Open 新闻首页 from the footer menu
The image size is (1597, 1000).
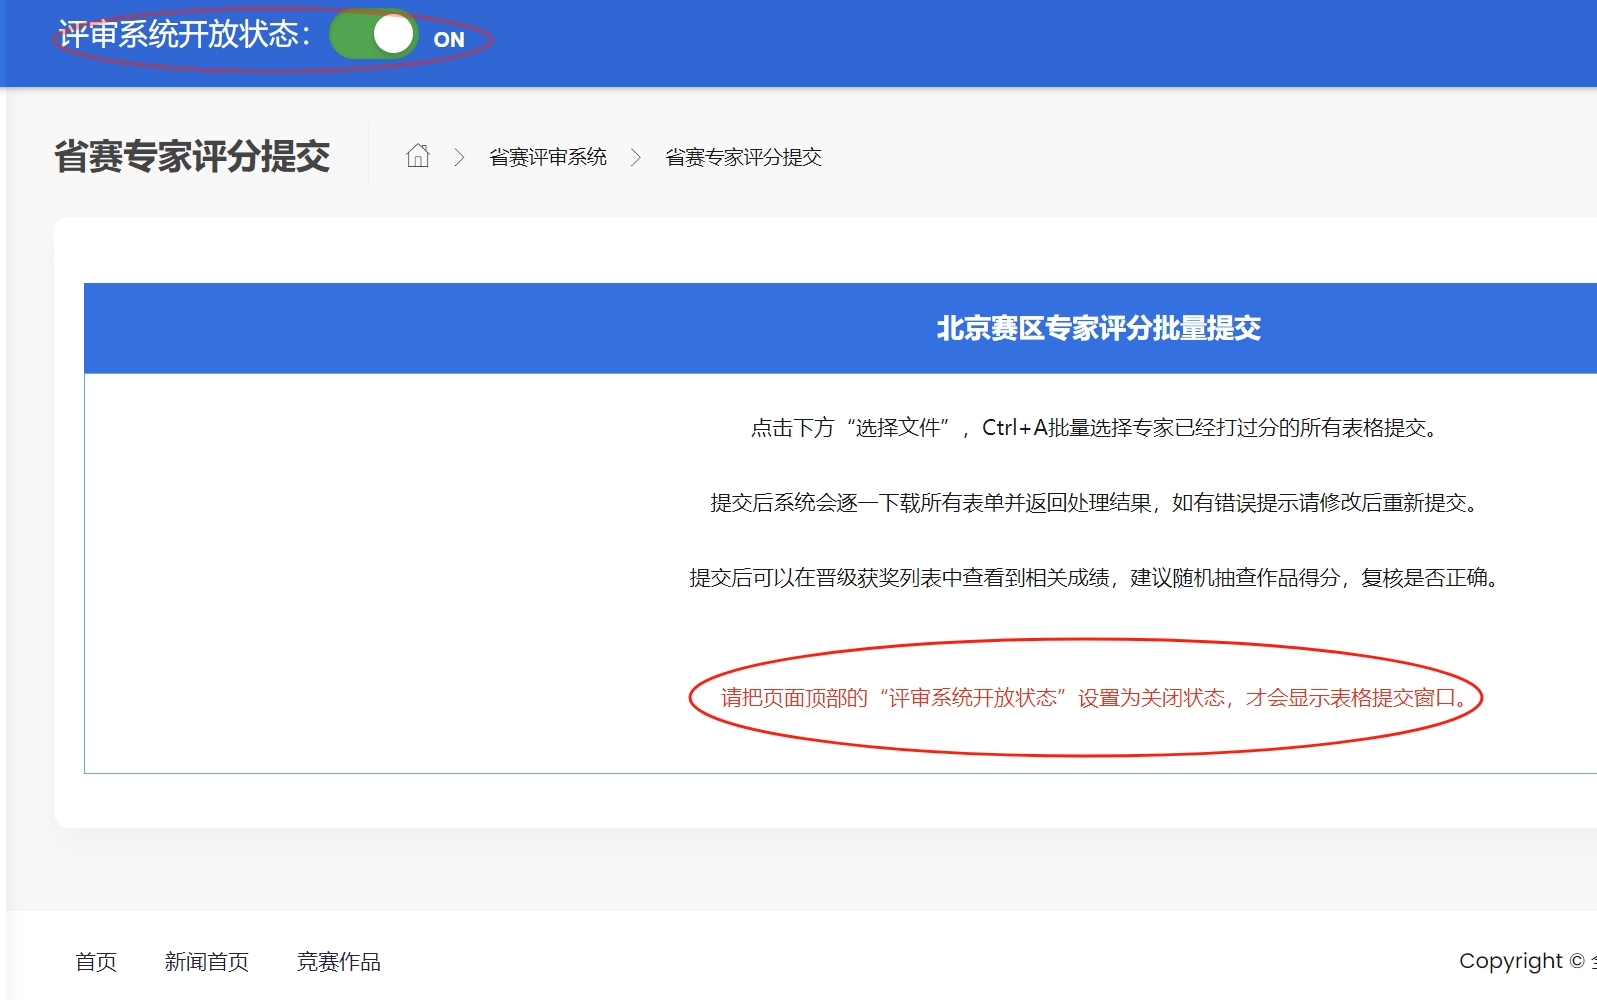tap(207, 962)
